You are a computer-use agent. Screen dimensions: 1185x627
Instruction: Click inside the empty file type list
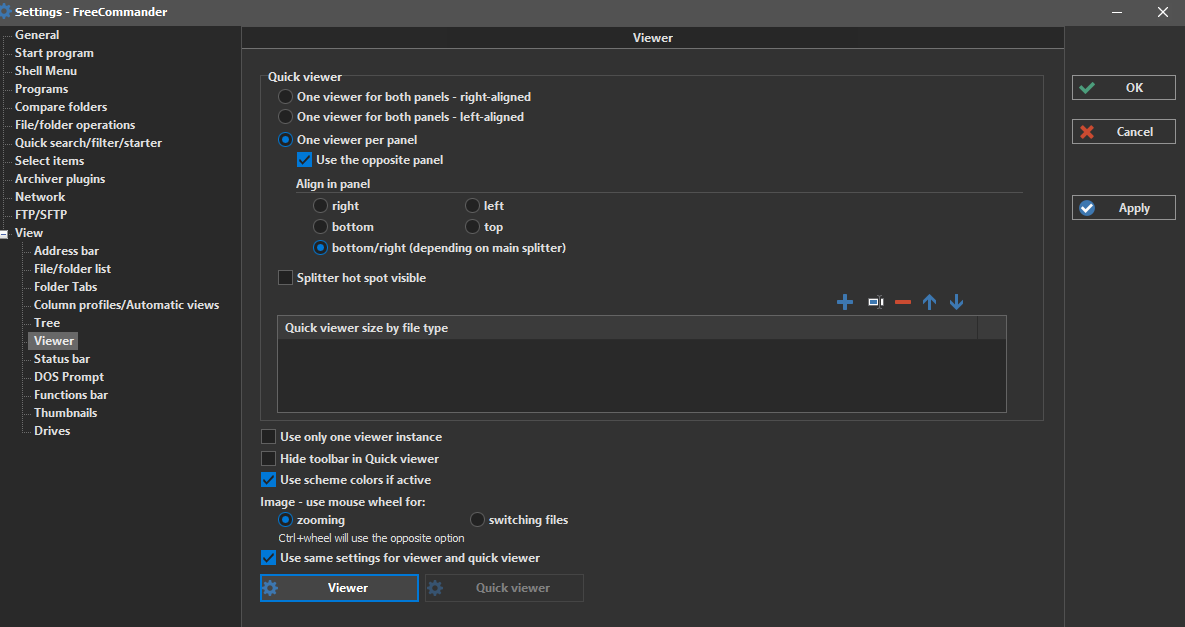[642, 375]
